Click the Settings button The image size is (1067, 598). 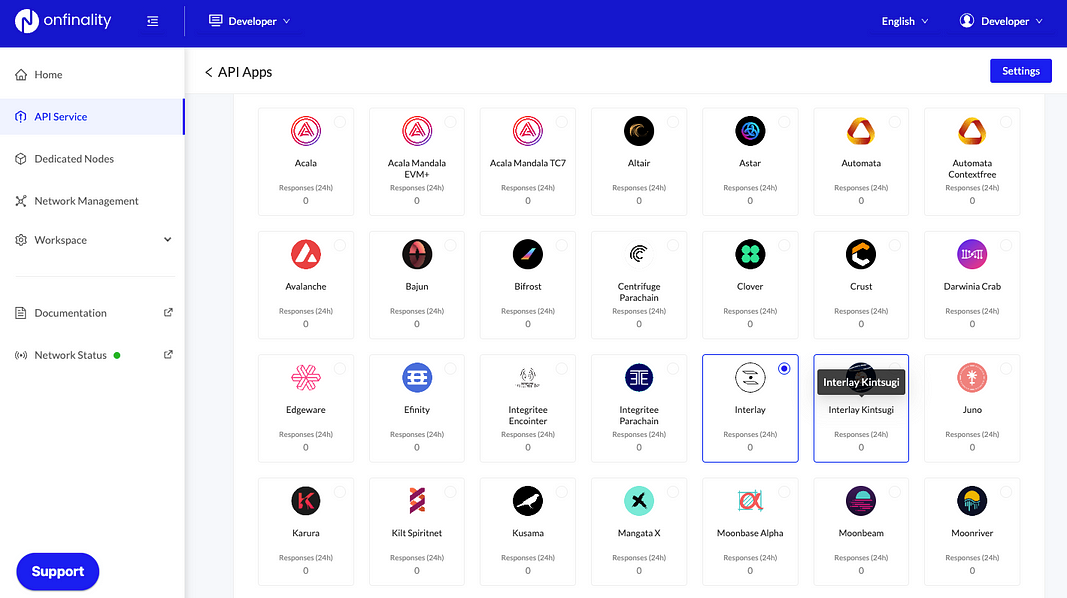(1021, 71)
